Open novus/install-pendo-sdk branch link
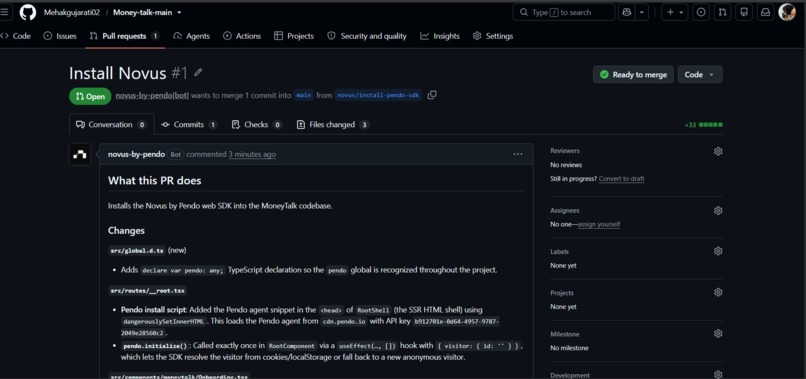806x379 pixels. tap(378, 96)
